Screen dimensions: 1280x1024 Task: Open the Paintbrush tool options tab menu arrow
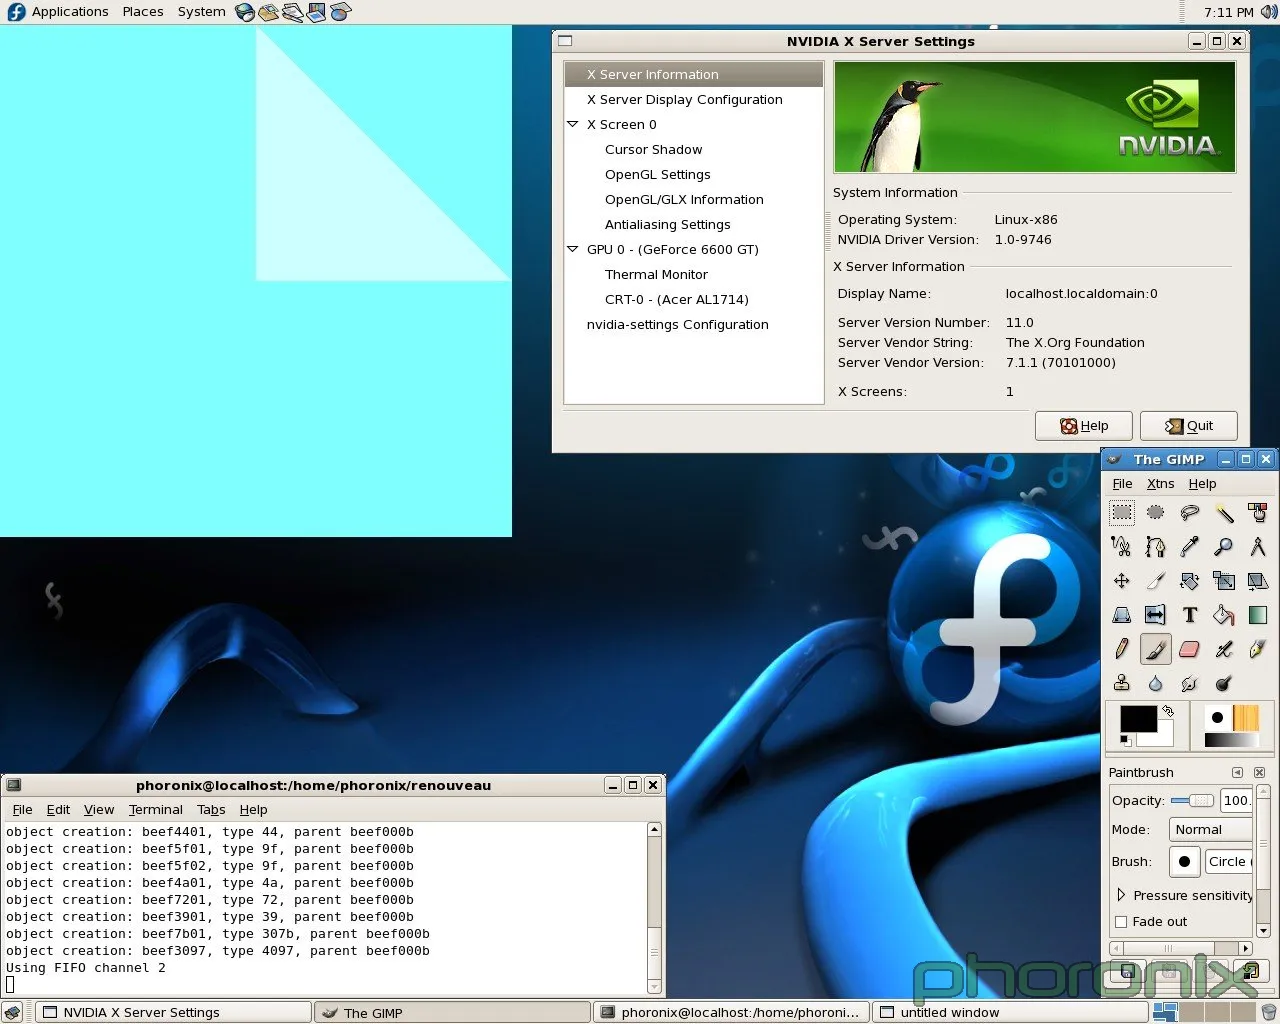tap(1237, 773)
